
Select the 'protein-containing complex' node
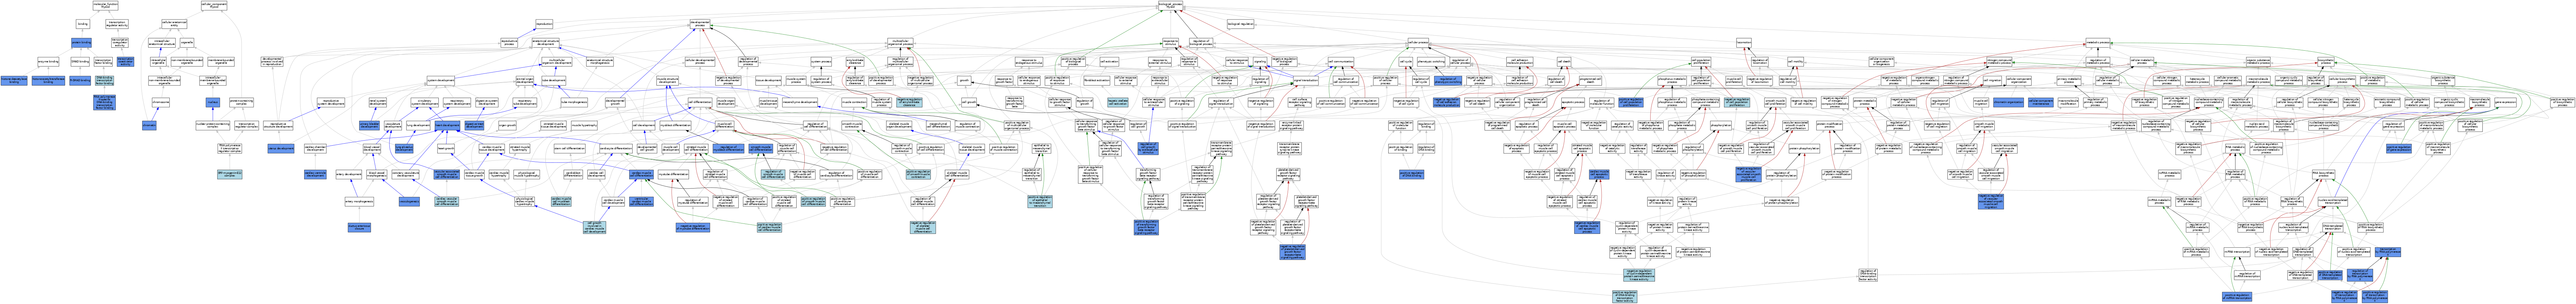(241, 102)
